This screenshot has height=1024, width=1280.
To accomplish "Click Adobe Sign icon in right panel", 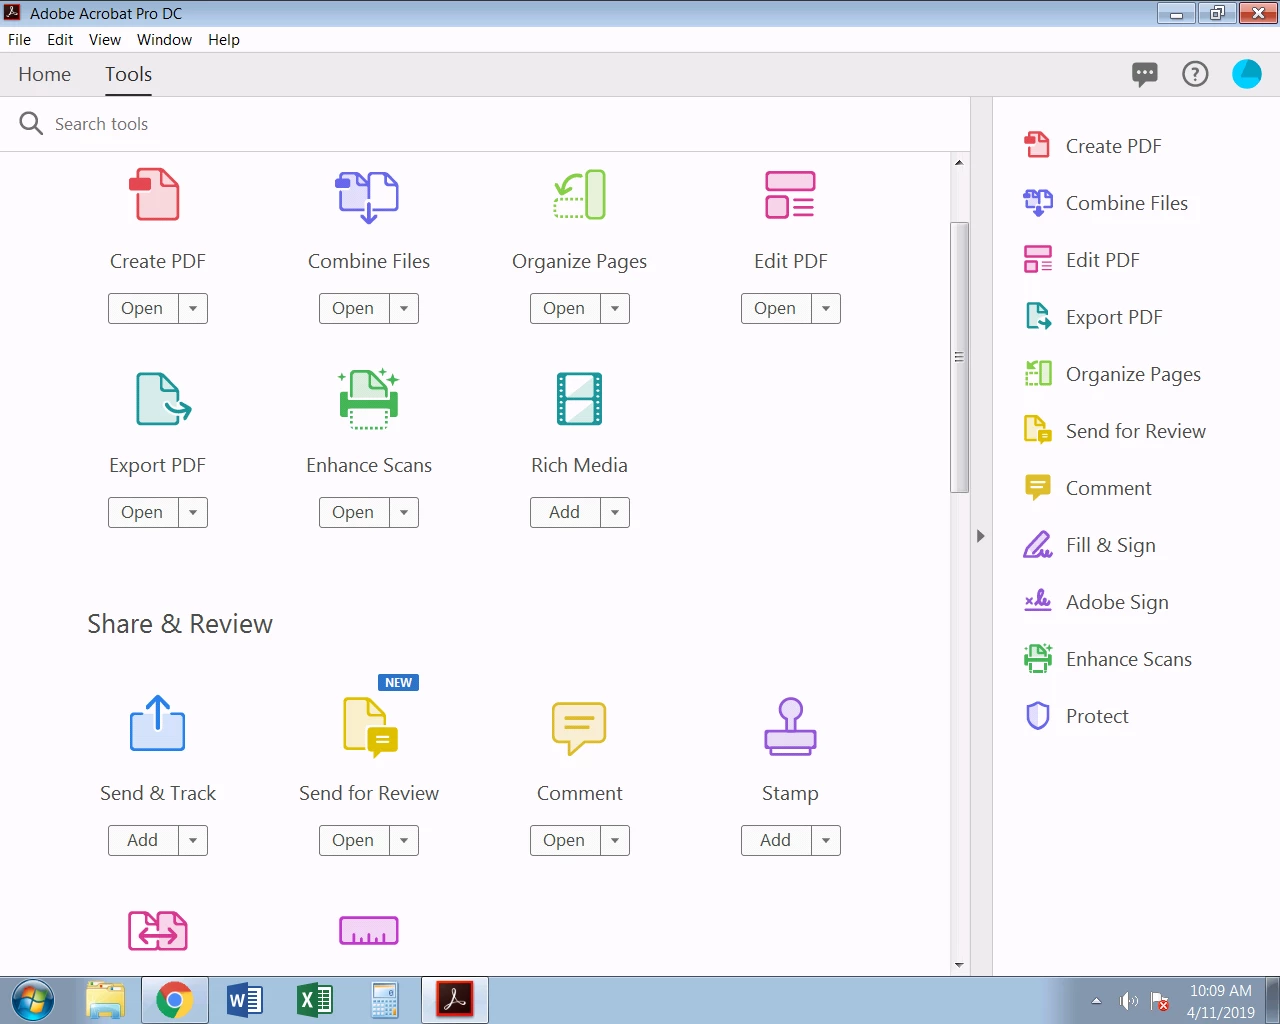I will (x=1038, y=602).
